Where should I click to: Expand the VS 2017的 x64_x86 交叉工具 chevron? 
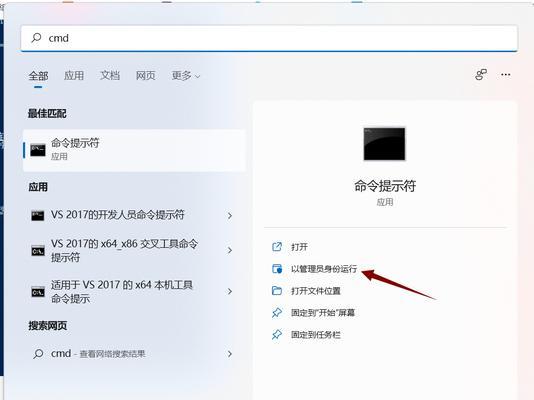[x=230, y=251]
